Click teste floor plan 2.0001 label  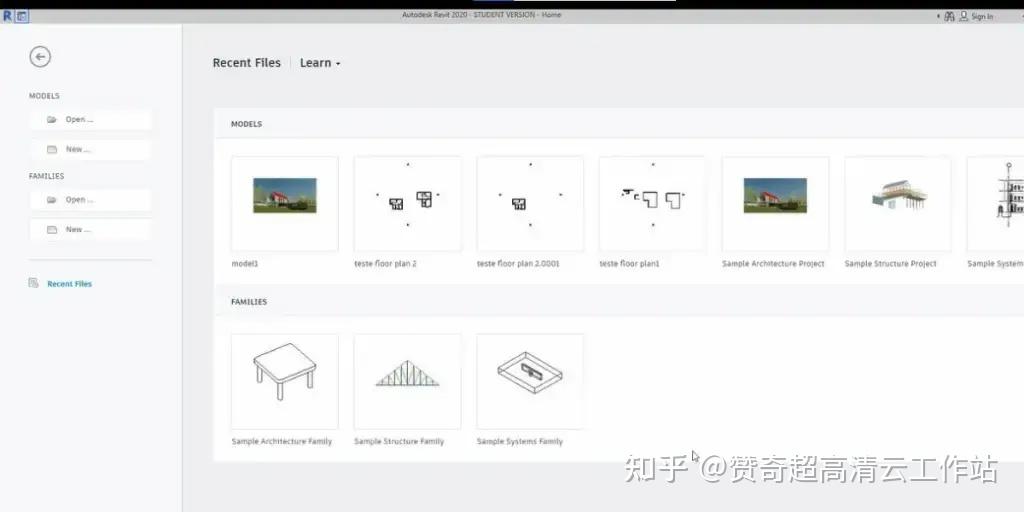(x=518, y=264)
